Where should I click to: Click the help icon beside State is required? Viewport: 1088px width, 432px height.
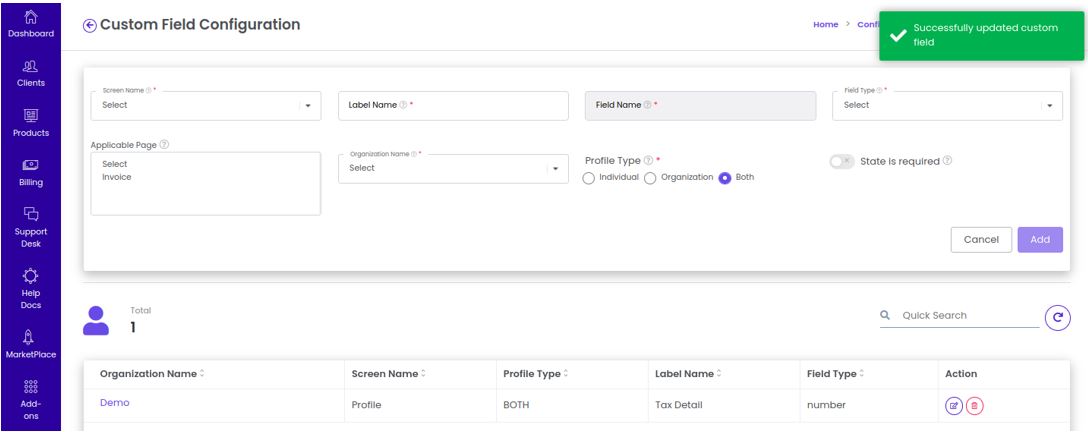pyautogui.click(x=947, y=160)
